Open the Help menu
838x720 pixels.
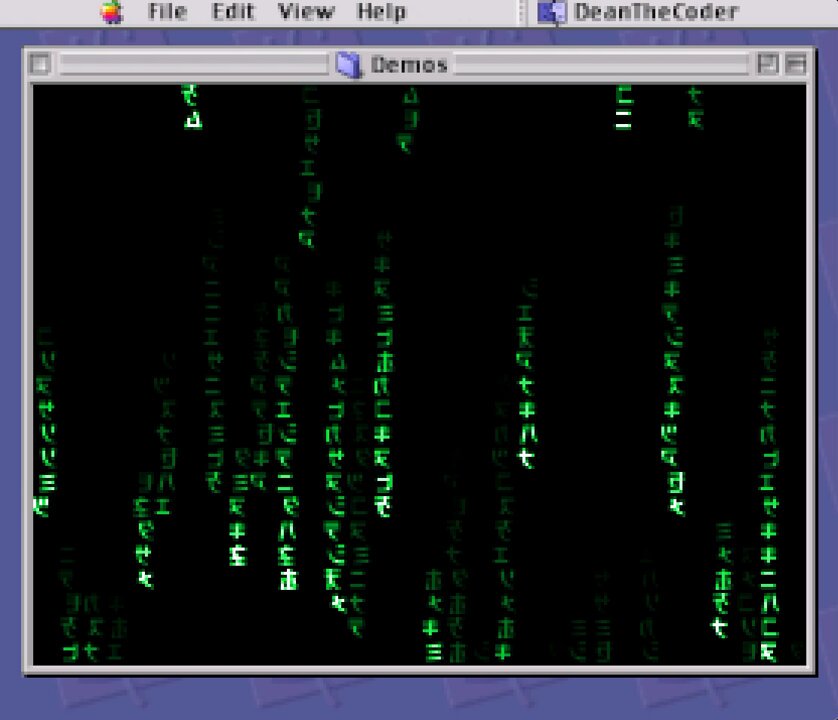[381, 12]
